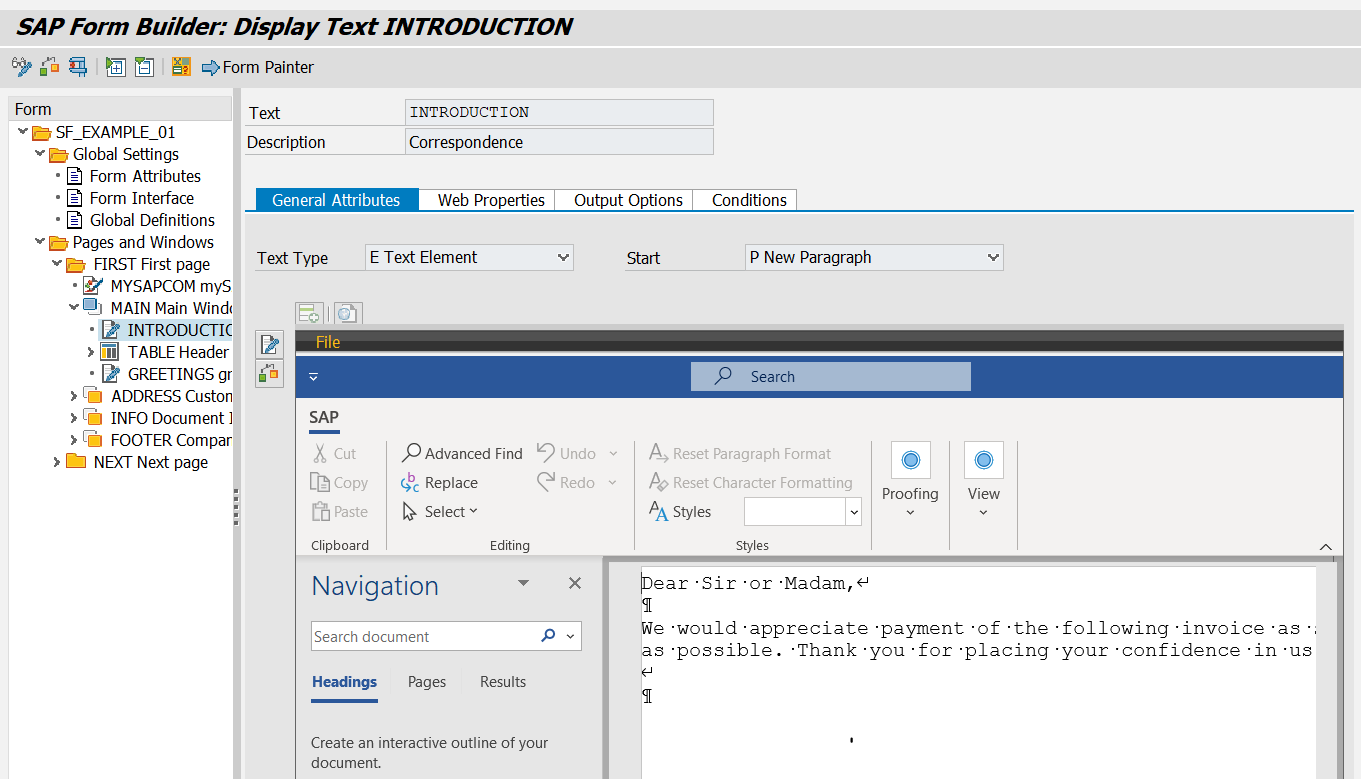Screen dimensions: 1361x779
Task: Expand the NEXT Next page node
Action: 57,462
